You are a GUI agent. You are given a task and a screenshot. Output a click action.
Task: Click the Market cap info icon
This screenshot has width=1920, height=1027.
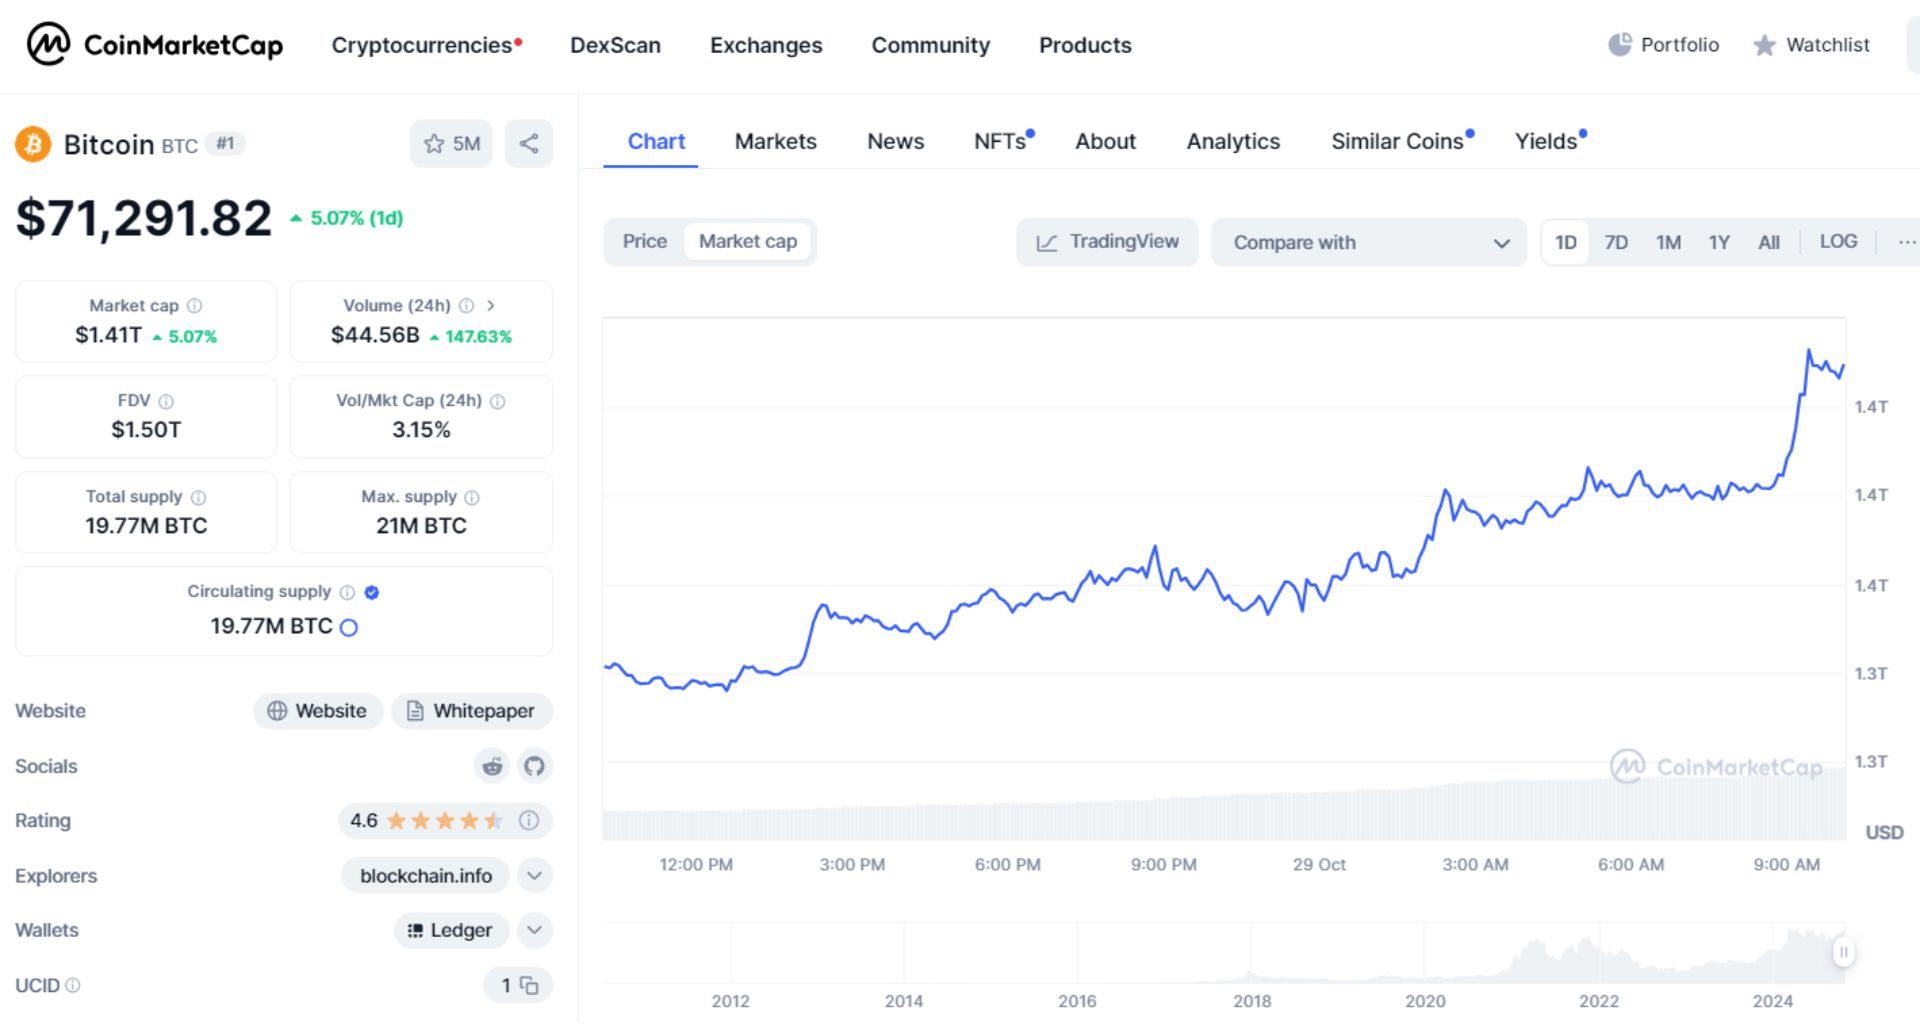pos(195,306)
